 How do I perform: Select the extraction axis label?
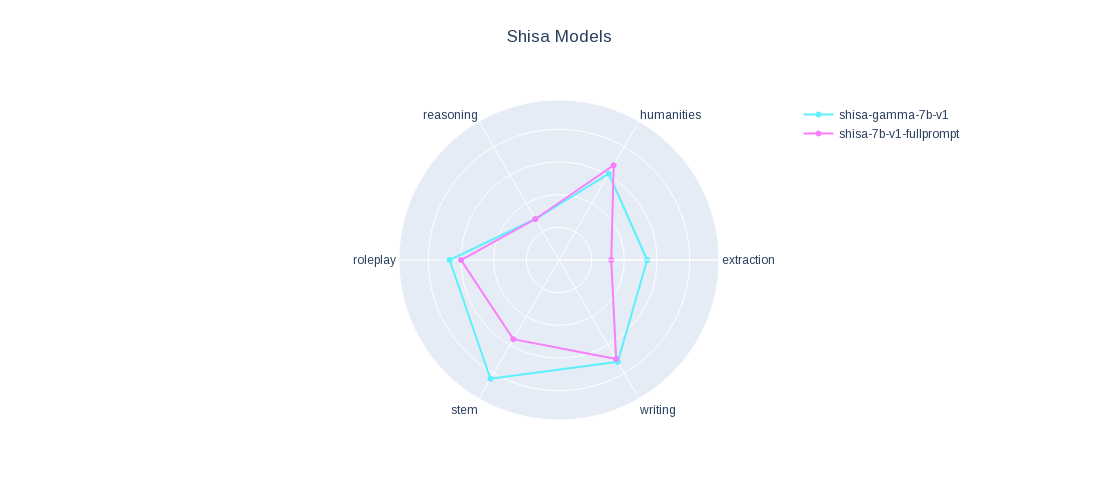[x=748, y=260]
